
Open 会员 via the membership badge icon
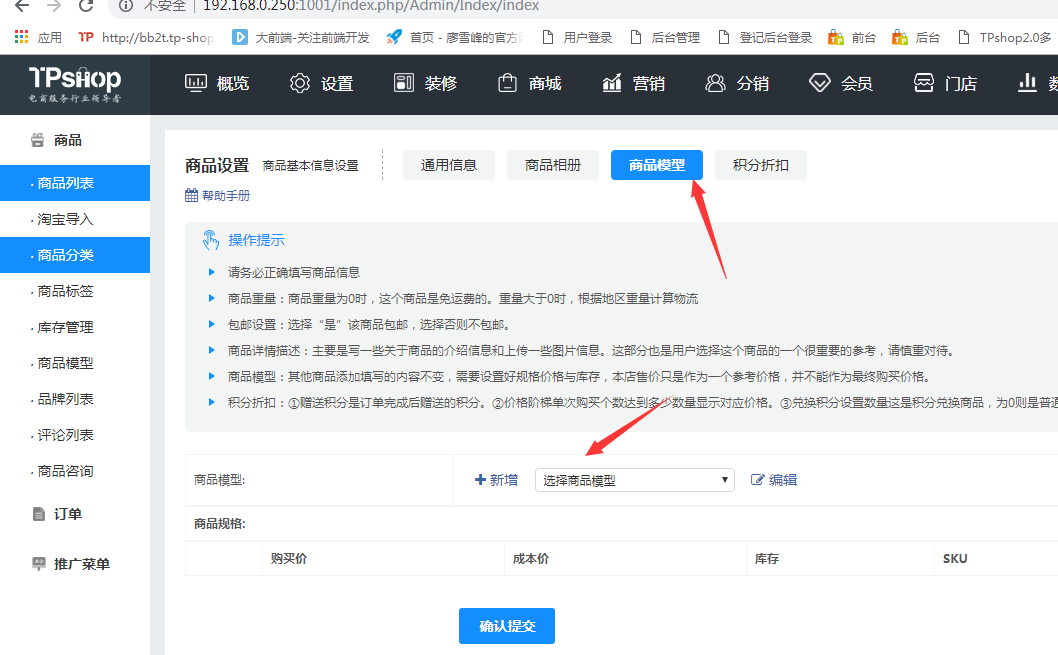[820, 83]
